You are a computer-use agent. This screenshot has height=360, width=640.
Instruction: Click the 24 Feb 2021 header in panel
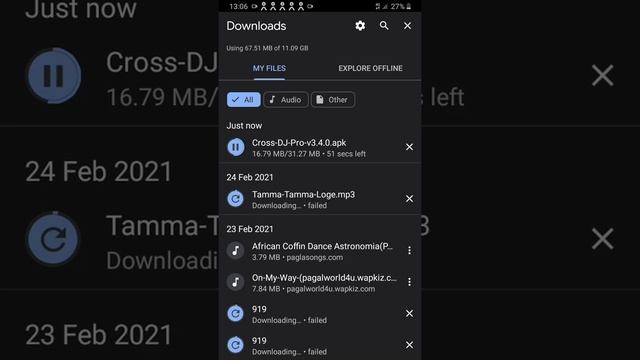tap(250, 178)
